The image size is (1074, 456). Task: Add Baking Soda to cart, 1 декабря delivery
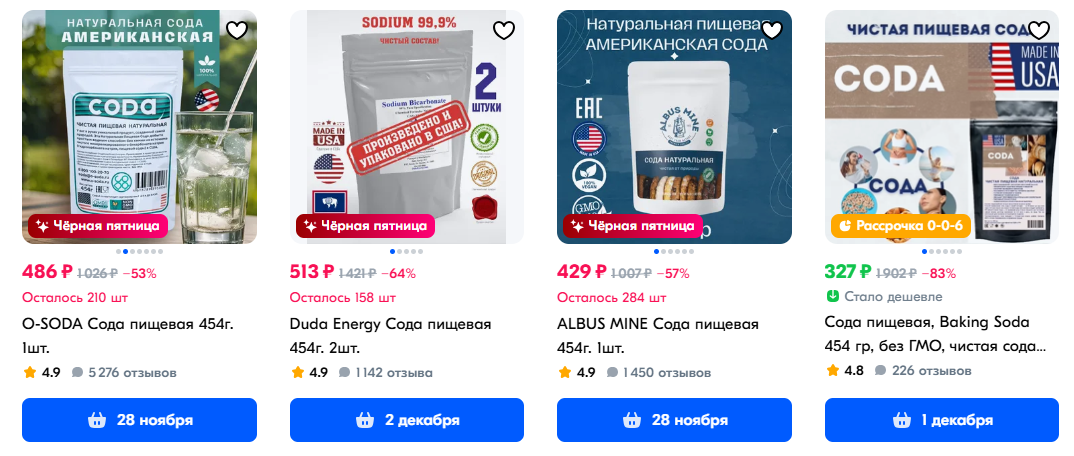(x=942, y=420)
